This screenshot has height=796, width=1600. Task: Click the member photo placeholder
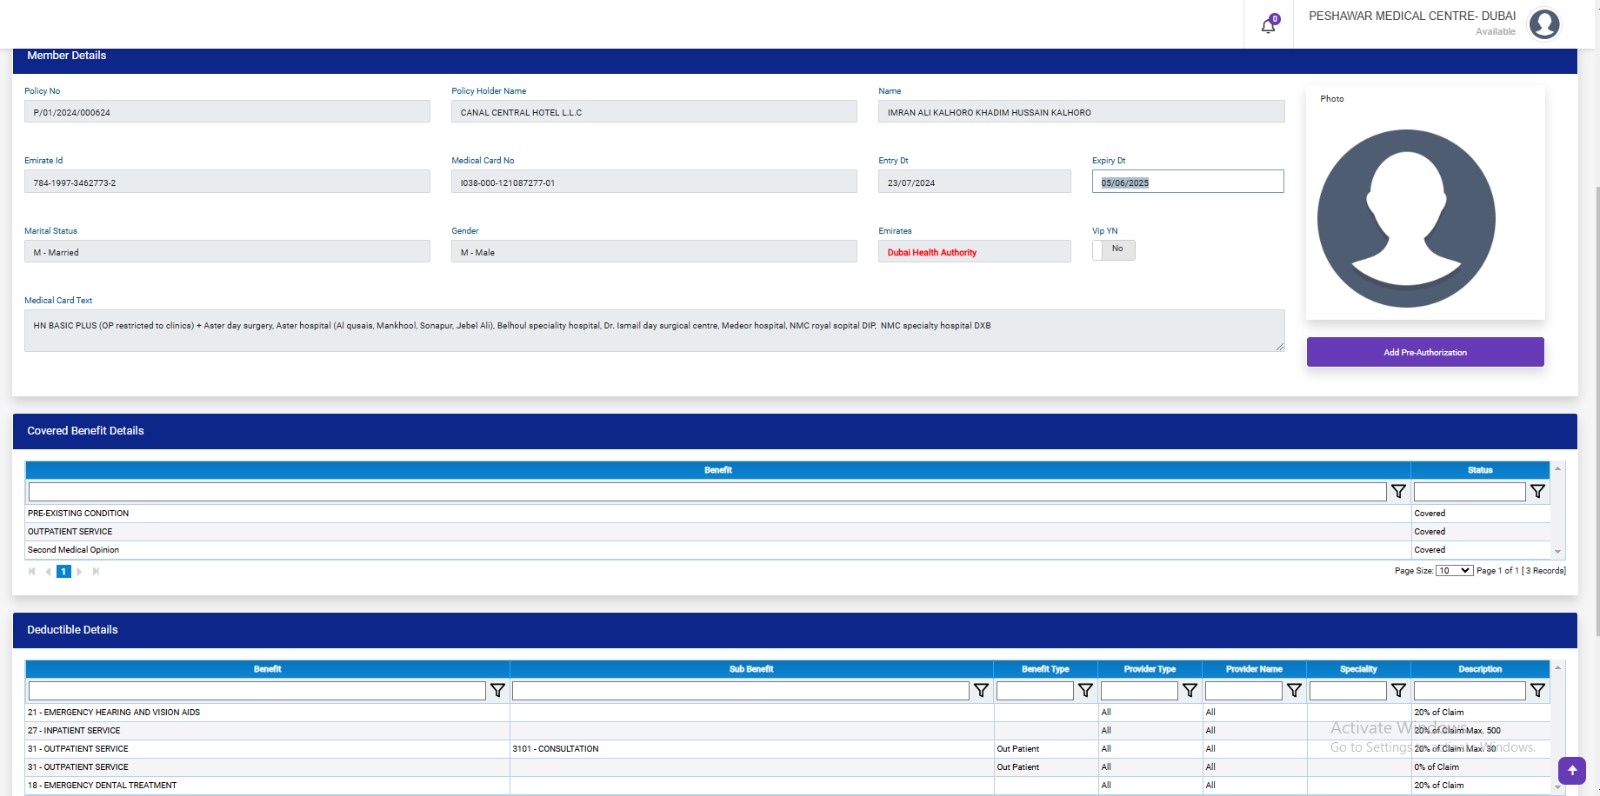coord(1406,218)
